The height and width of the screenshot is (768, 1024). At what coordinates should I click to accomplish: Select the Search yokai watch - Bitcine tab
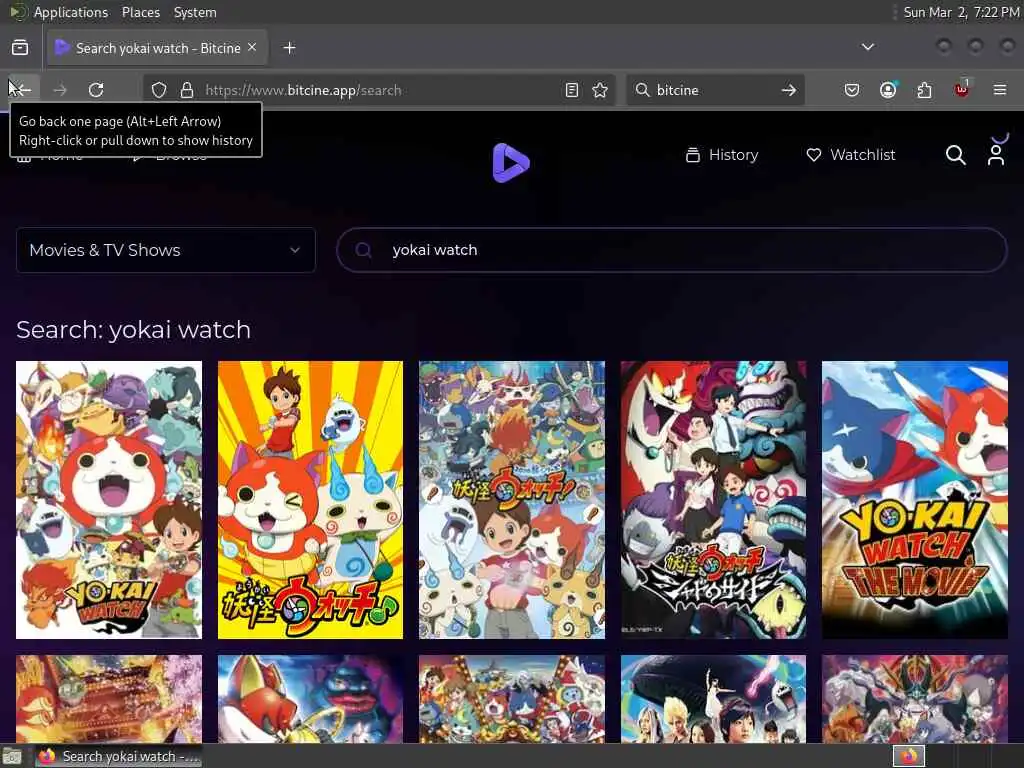157,48
